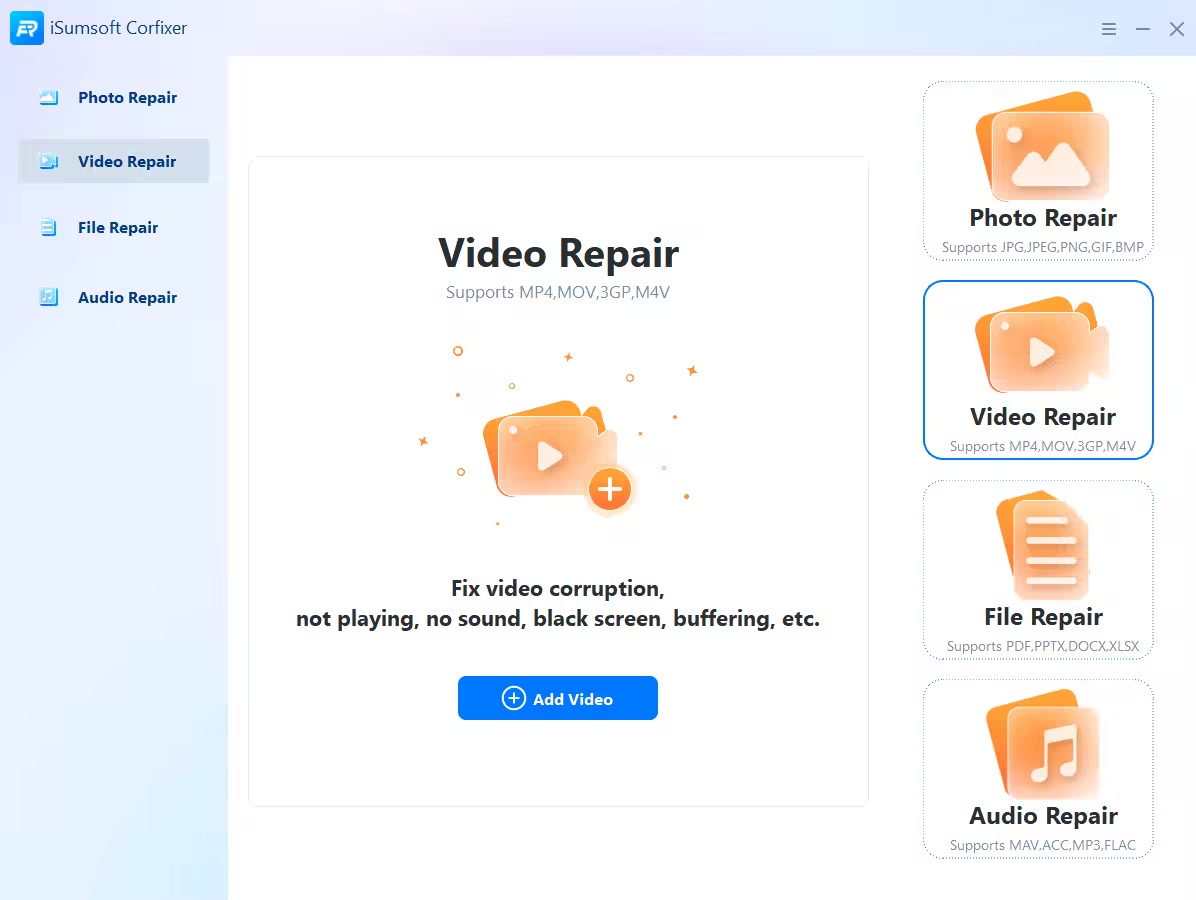Select the Video Repair card camera icon
Screen dimensions: 1196x900
1041,348
